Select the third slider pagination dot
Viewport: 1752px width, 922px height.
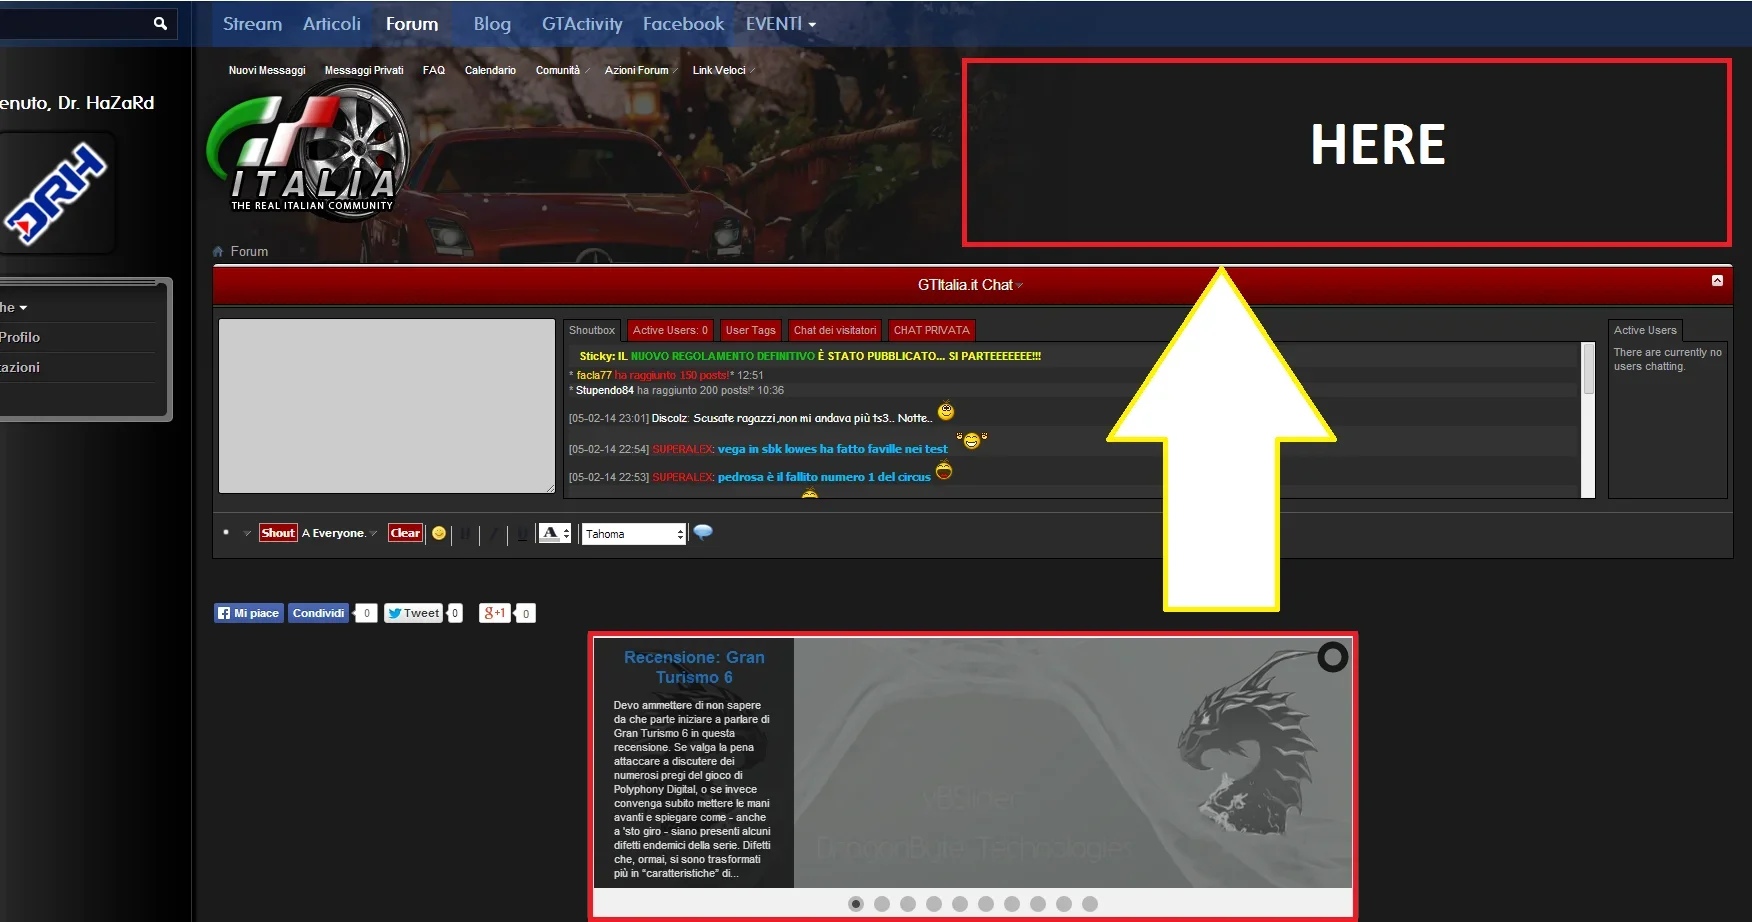[908, 904]
